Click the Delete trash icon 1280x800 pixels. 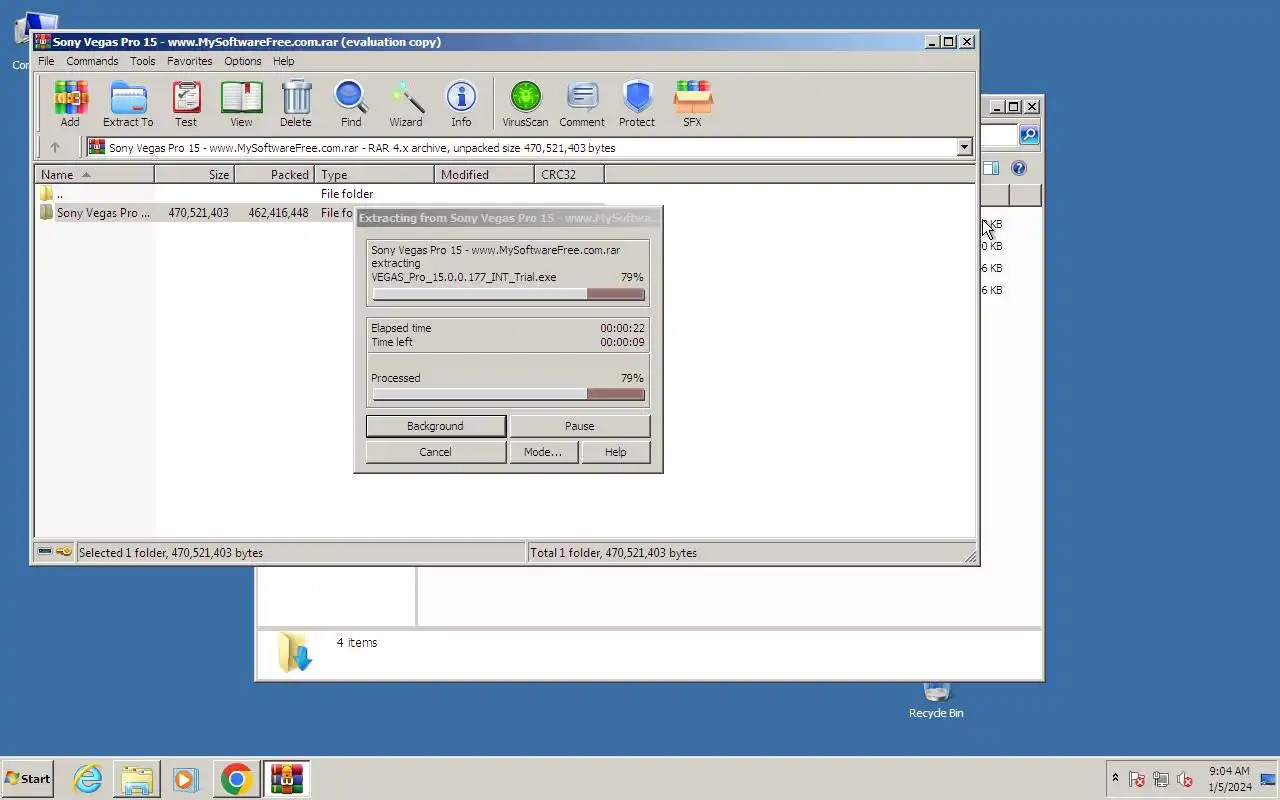pos(296,104)
